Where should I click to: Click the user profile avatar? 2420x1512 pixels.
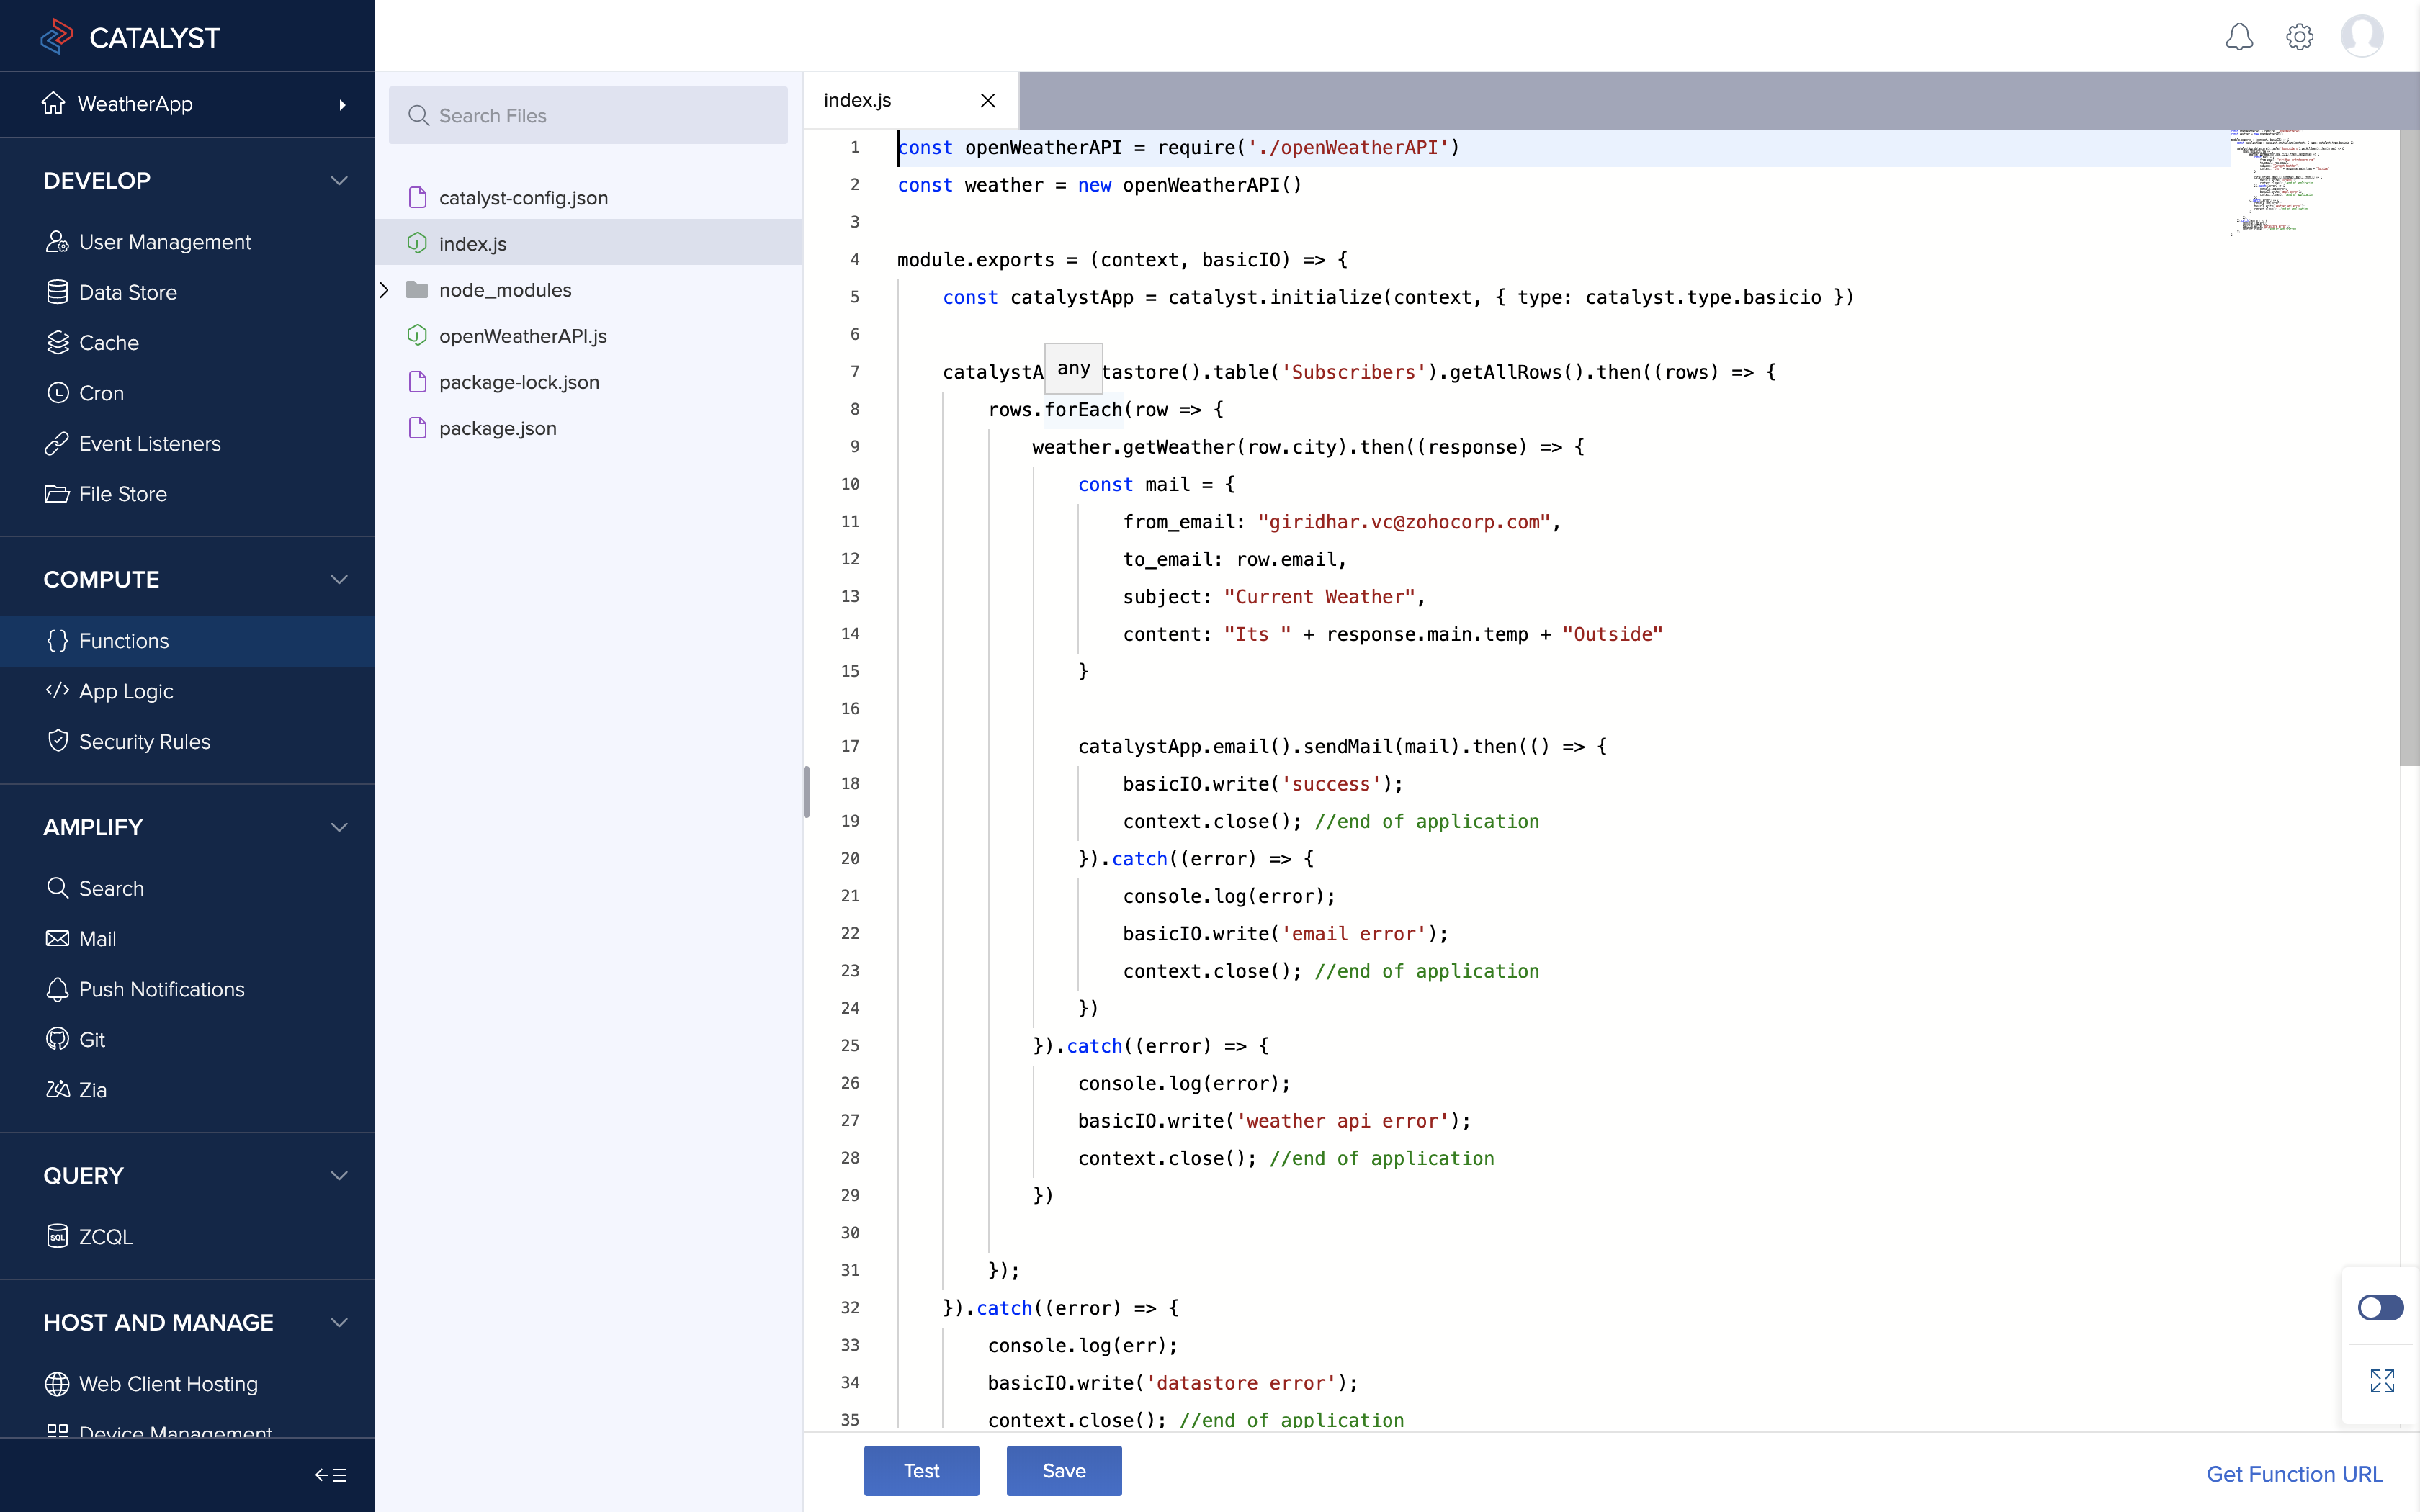click(2361, 37)
